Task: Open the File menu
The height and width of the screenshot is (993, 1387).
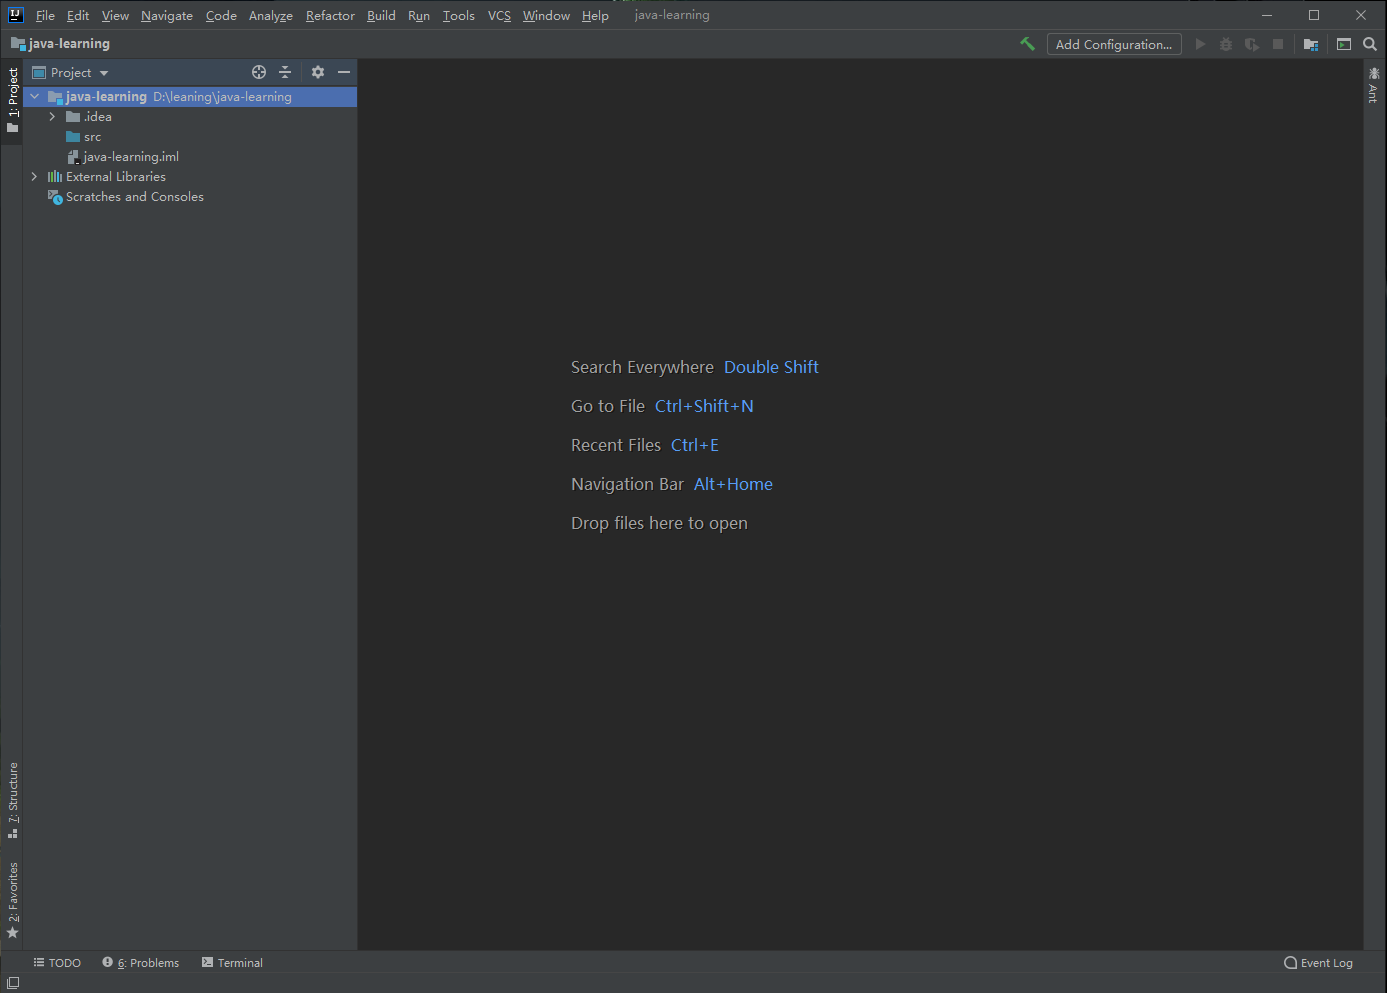Action: (45, 15)
